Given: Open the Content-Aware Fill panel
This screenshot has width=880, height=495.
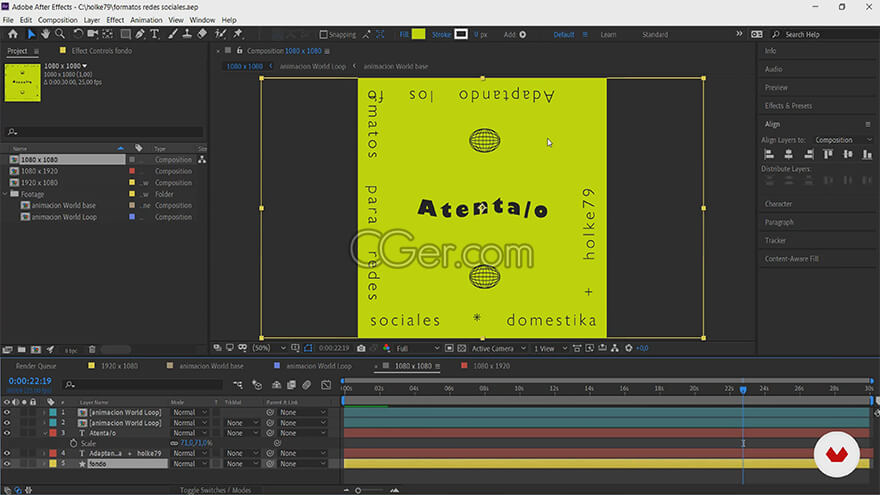Looking at the screenshot, I should pos(791,259).
